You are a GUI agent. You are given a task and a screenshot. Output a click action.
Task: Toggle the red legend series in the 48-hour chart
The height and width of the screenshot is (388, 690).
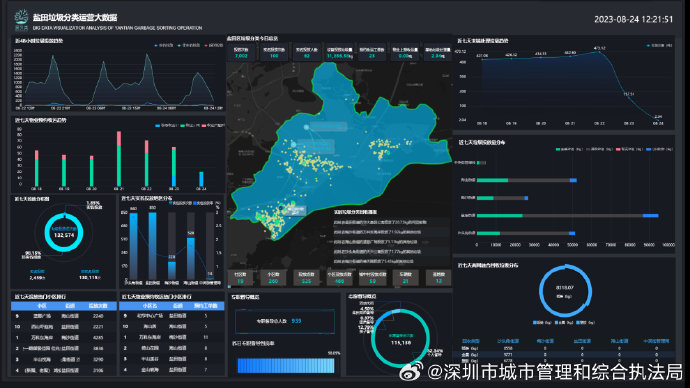[213, 45]
